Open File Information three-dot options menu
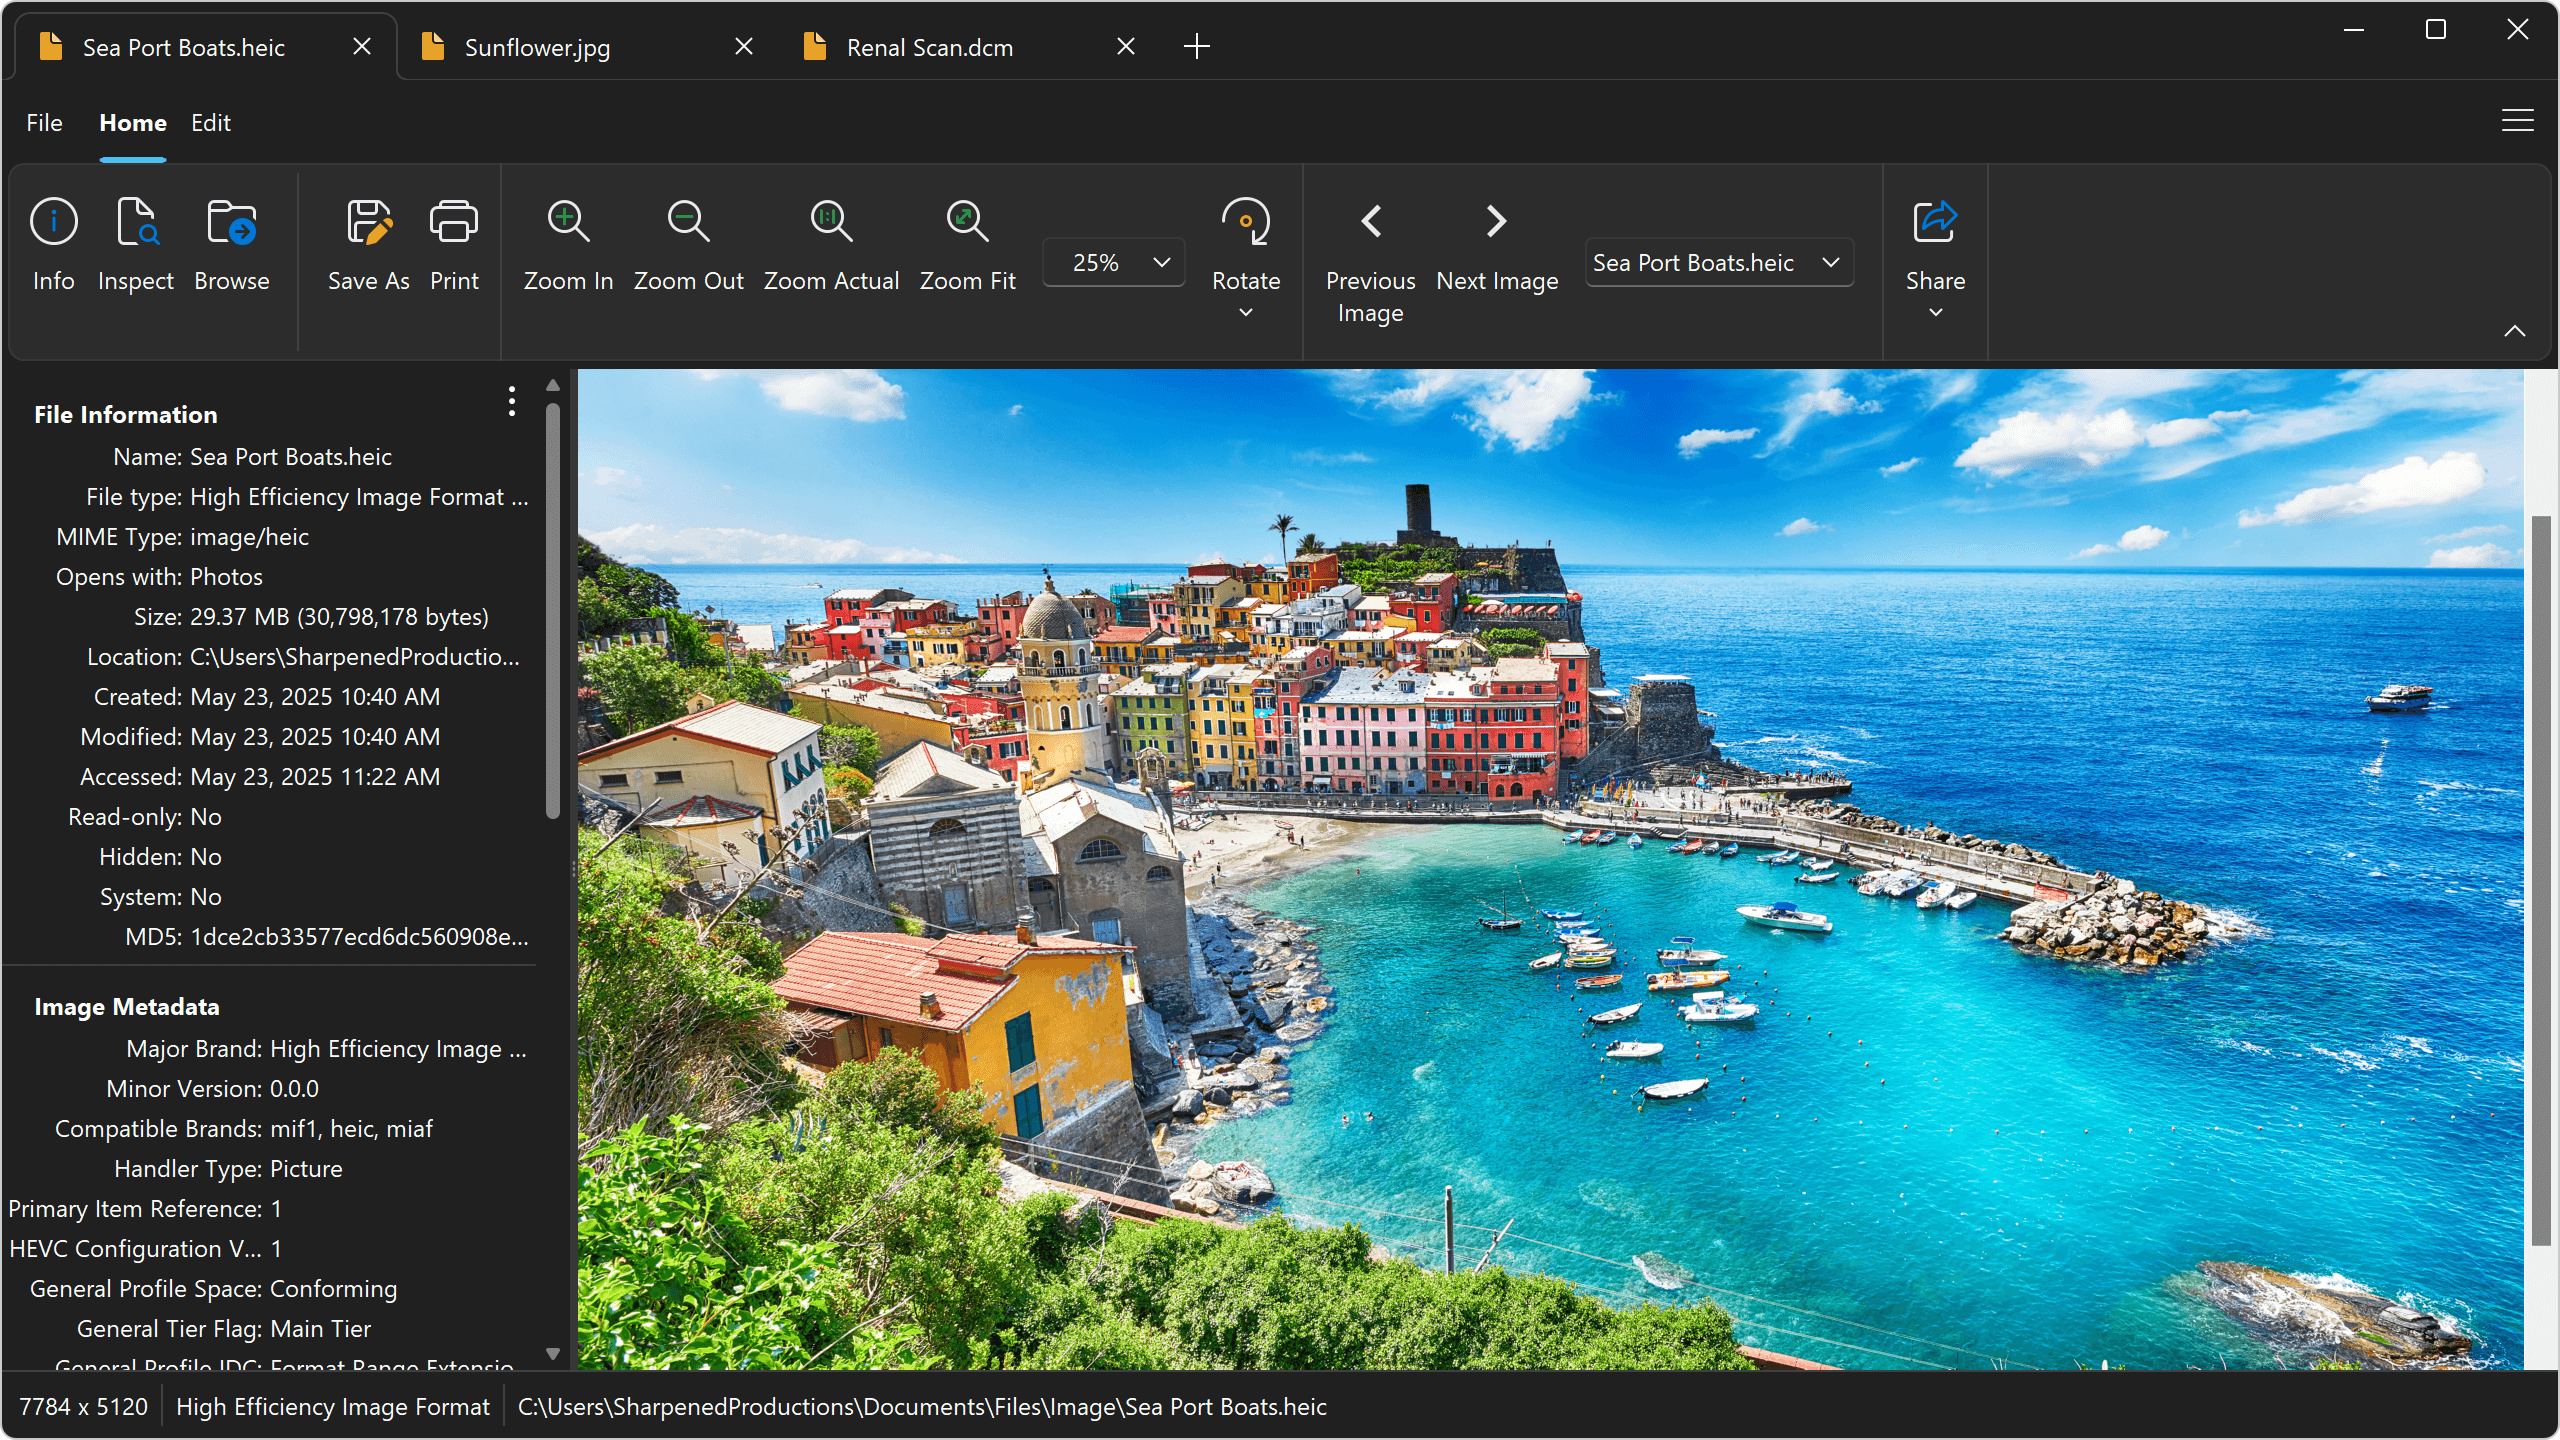The height and width of the screenshot is (1440, 2560). click(x=512, y=402)
